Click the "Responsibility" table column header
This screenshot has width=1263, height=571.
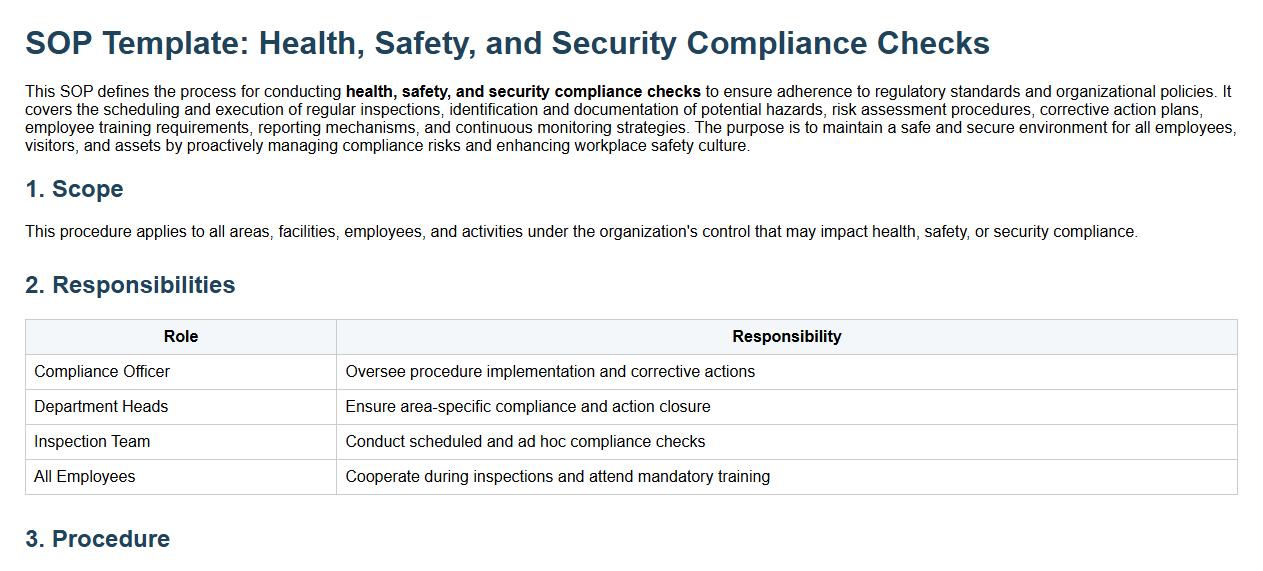coord(786,337)
